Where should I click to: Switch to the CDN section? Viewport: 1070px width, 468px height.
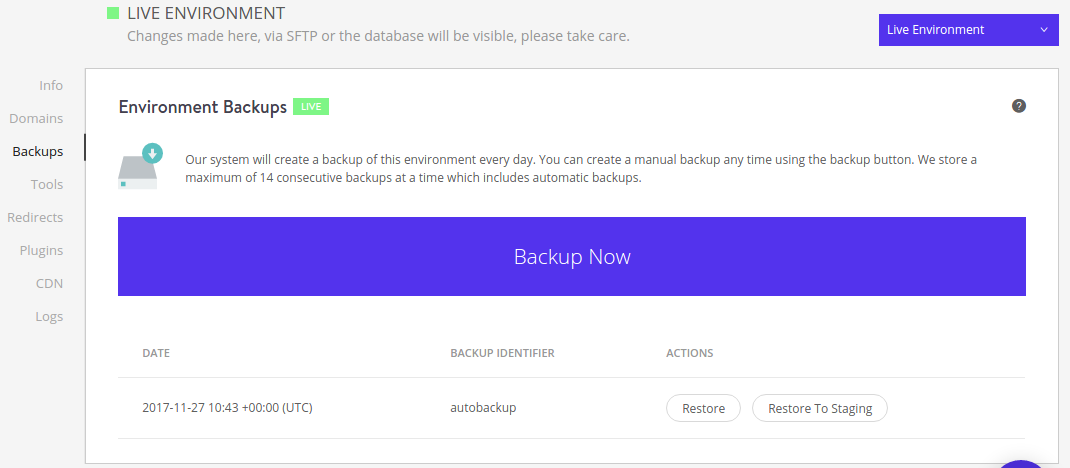click(x=49, y=284)
